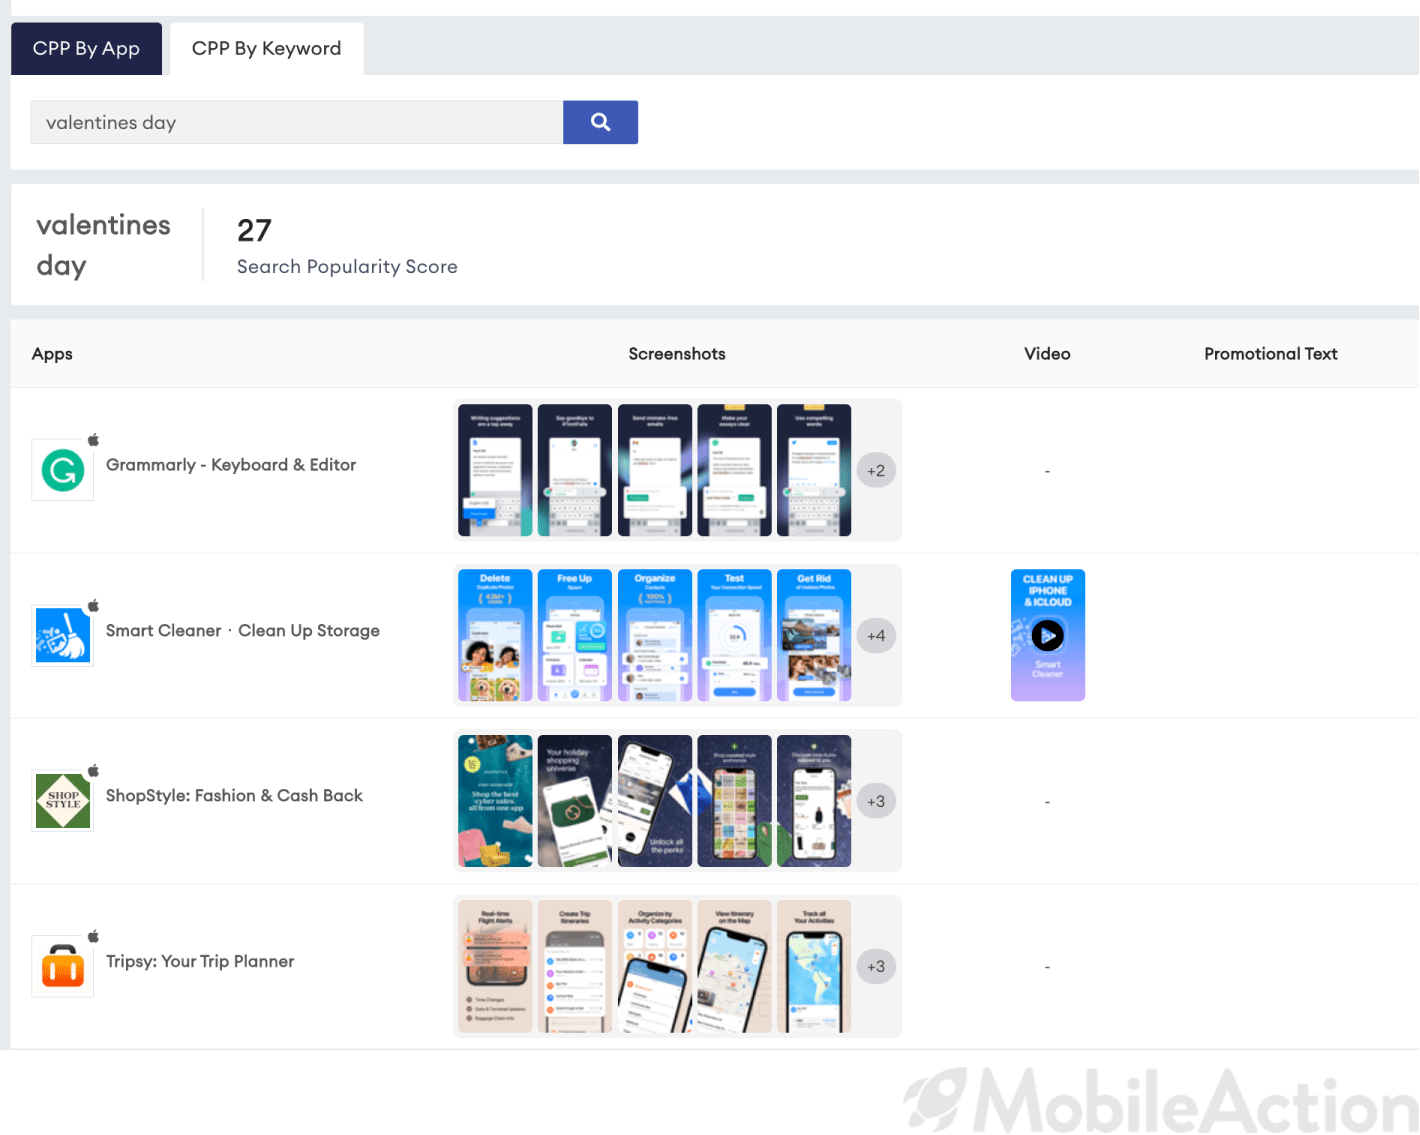Click the Video column header

tap(1047, 354)
